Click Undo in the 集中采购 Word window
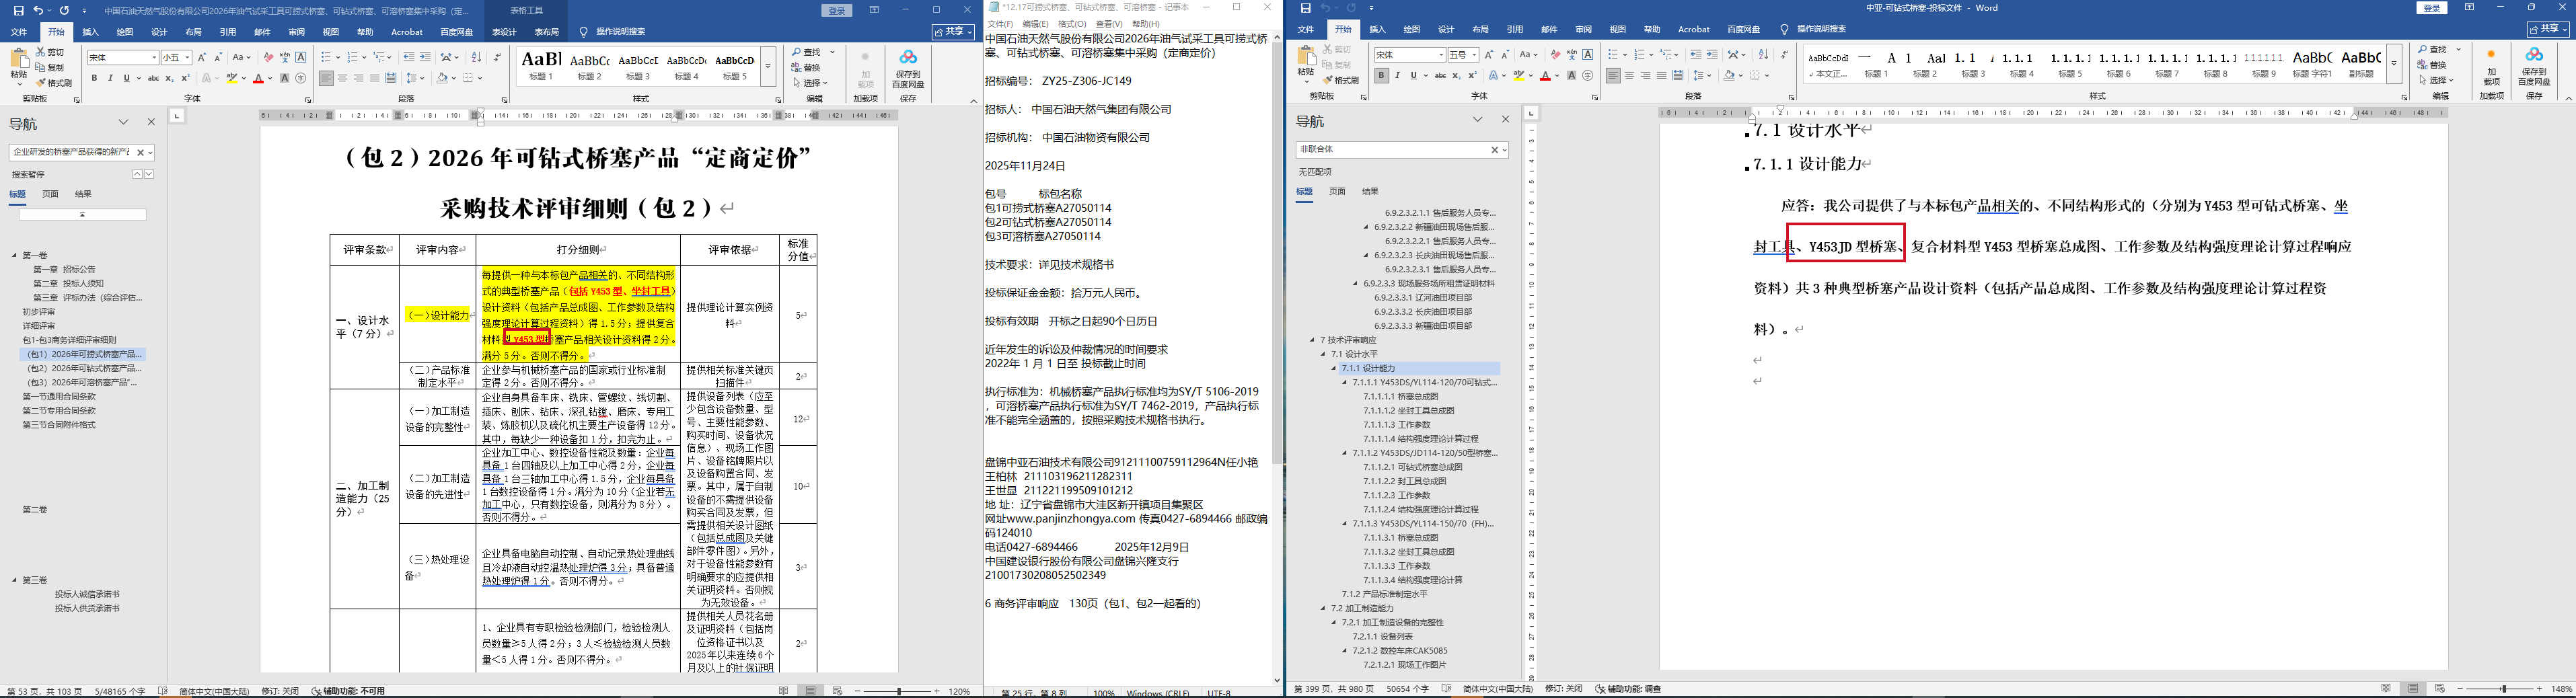This screenshot has width=2576, height=698. click(x=38, y=11)
